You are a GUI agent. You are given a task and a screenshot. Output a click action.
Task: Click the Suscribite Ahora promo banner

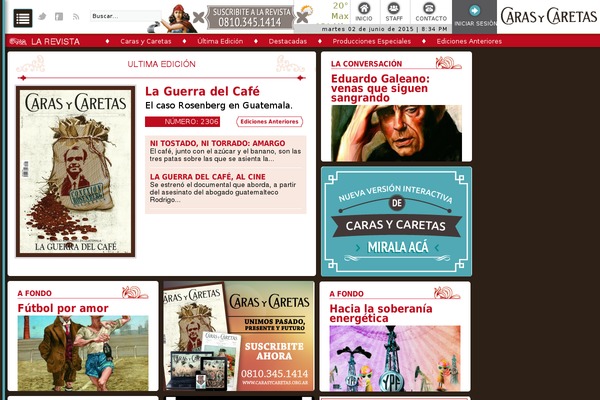point(239,336)
